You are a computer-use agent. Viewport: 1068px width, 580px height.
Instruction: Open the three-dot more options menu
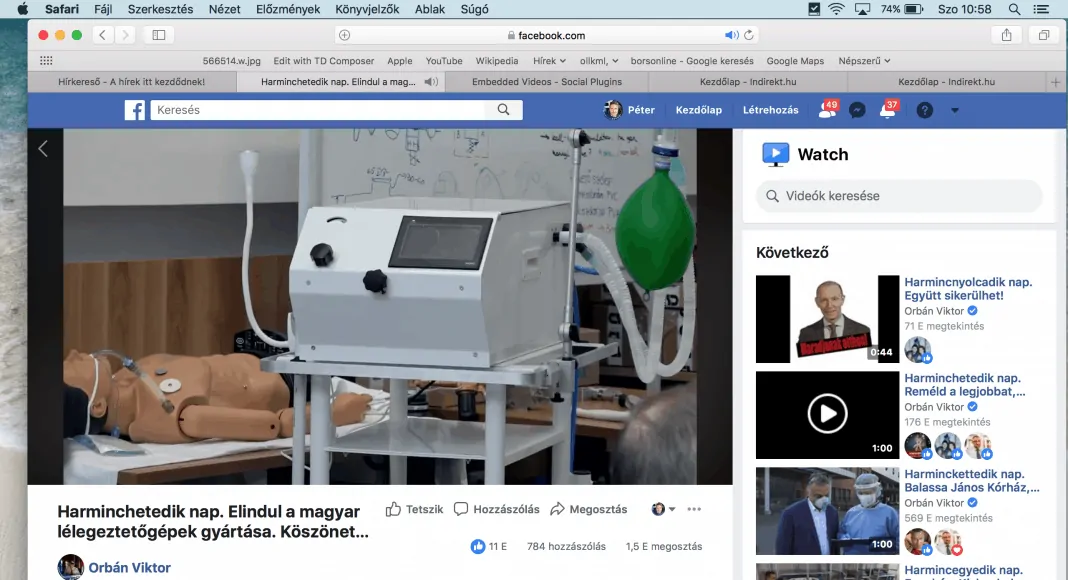[x=694, y=509]
